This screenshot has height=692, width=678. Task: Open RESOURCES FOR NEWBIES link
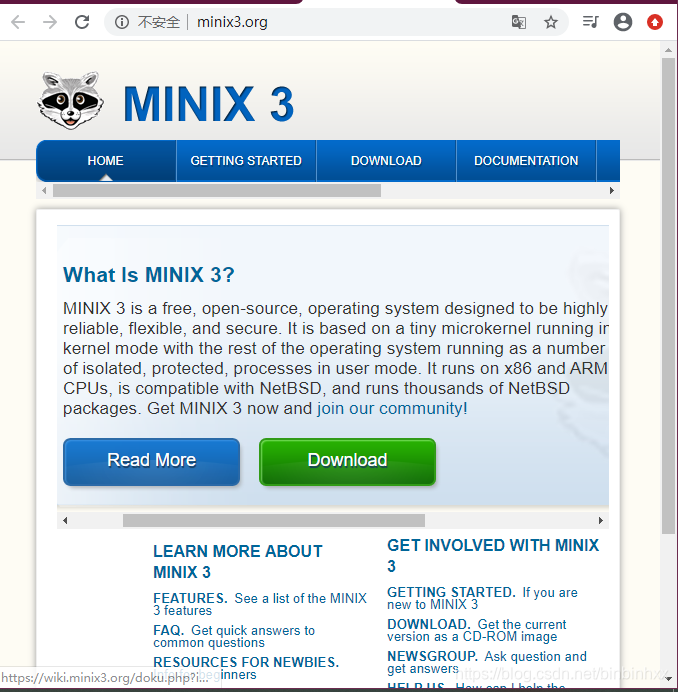click(246, 662)
